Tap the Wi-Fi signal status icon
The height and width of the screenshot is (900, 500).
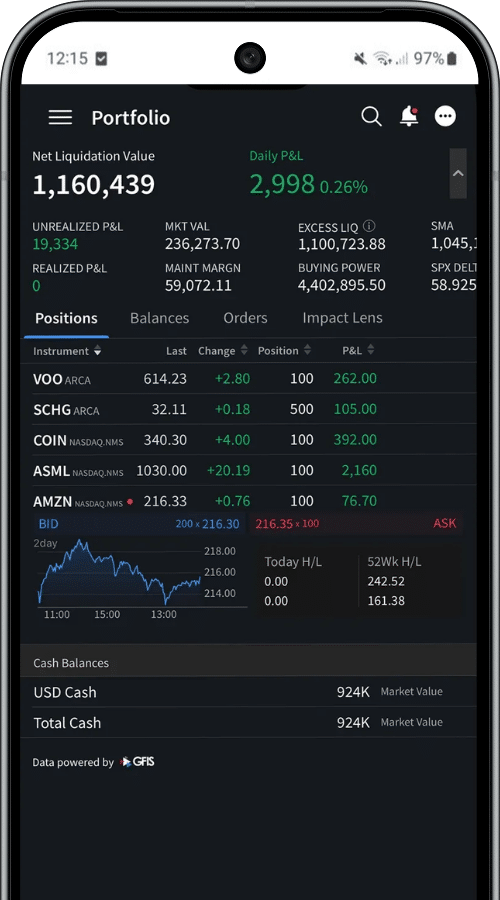[x=381, y=58]
